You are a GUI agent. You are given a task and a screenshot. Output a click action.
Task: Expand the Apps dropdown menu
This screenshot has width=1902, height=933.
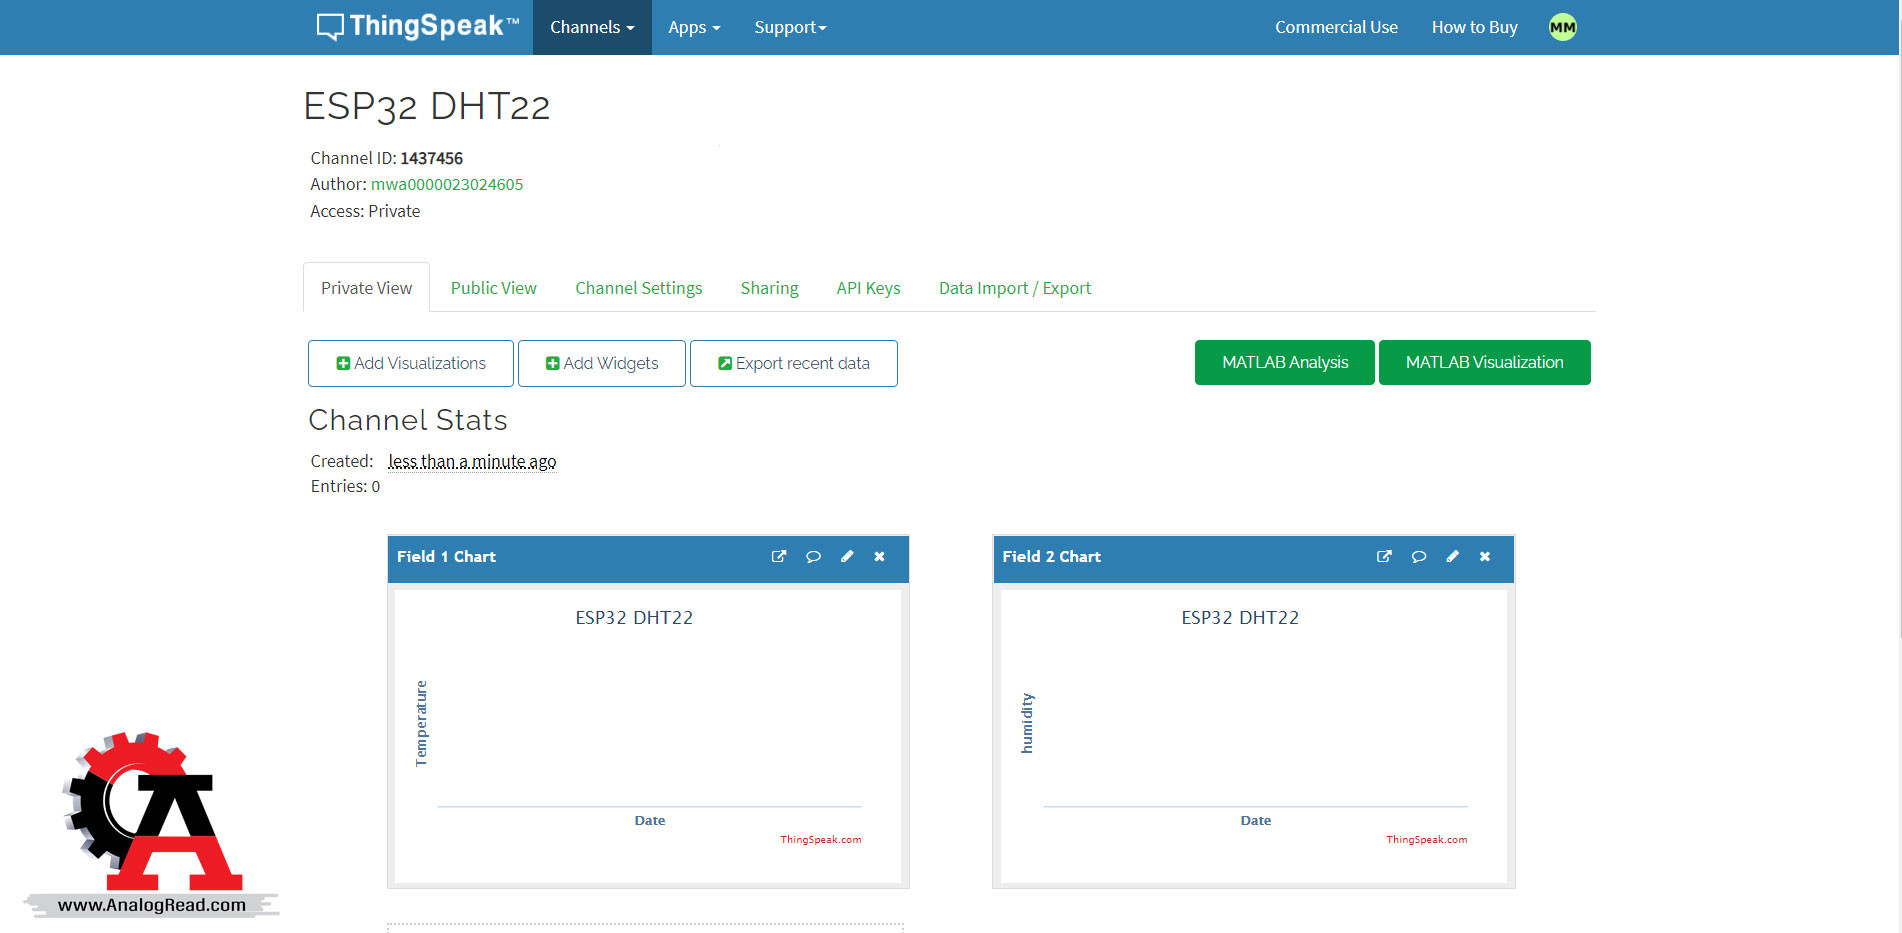tap(694, 27)
